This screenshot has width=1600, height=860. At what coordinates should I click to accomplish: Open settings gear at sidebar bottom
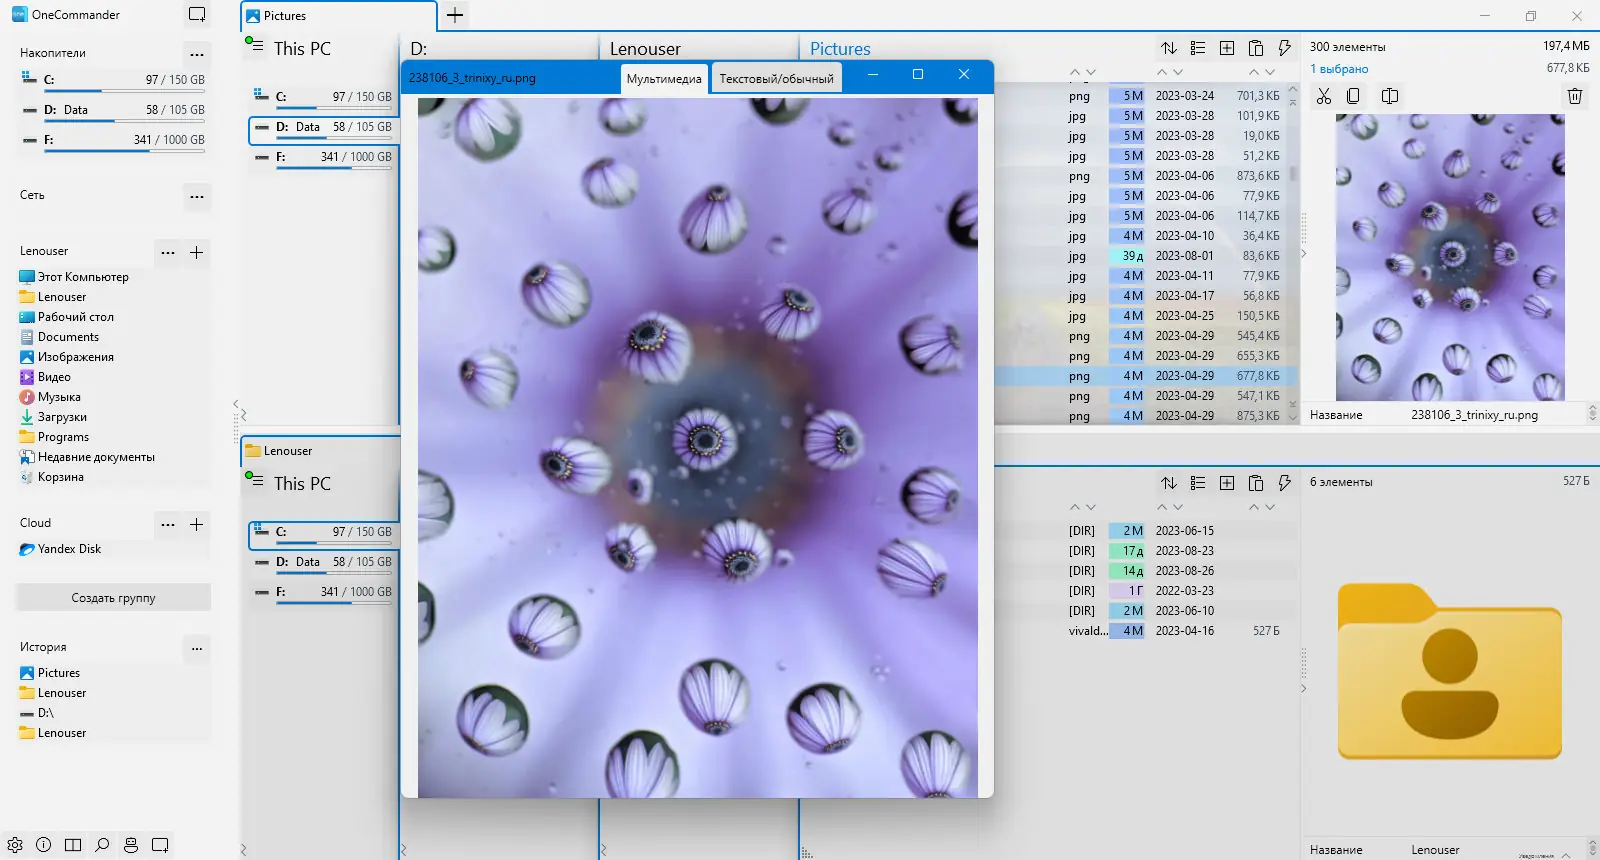[15, 845]
